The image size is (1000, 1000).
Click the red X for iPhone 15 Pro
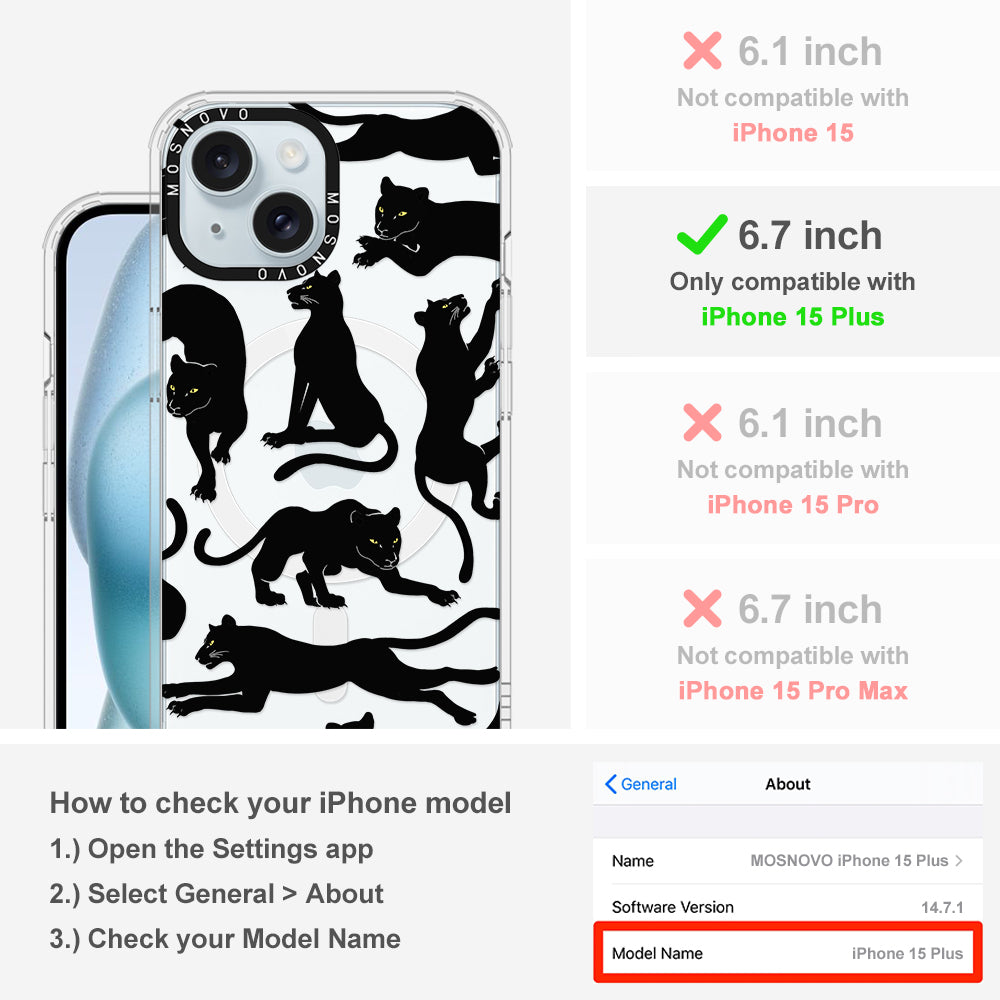coord(702,422)
